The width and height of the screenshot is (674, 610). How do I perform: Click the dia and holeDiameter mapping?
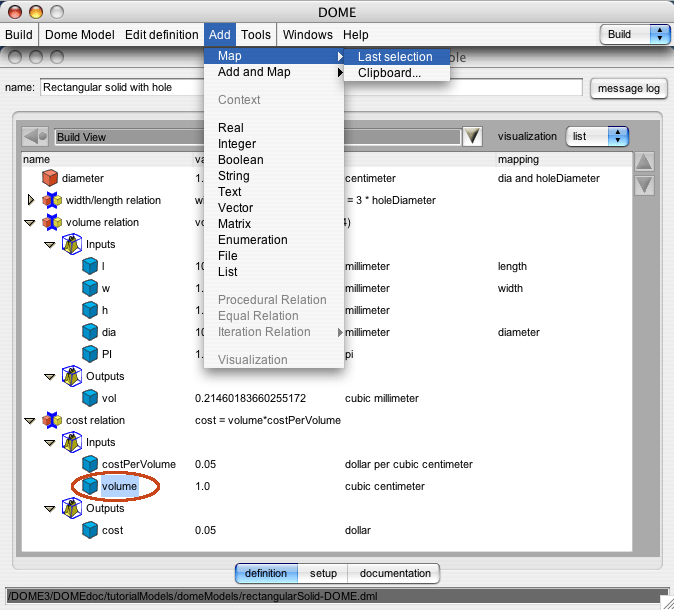[x=548, y=178]
